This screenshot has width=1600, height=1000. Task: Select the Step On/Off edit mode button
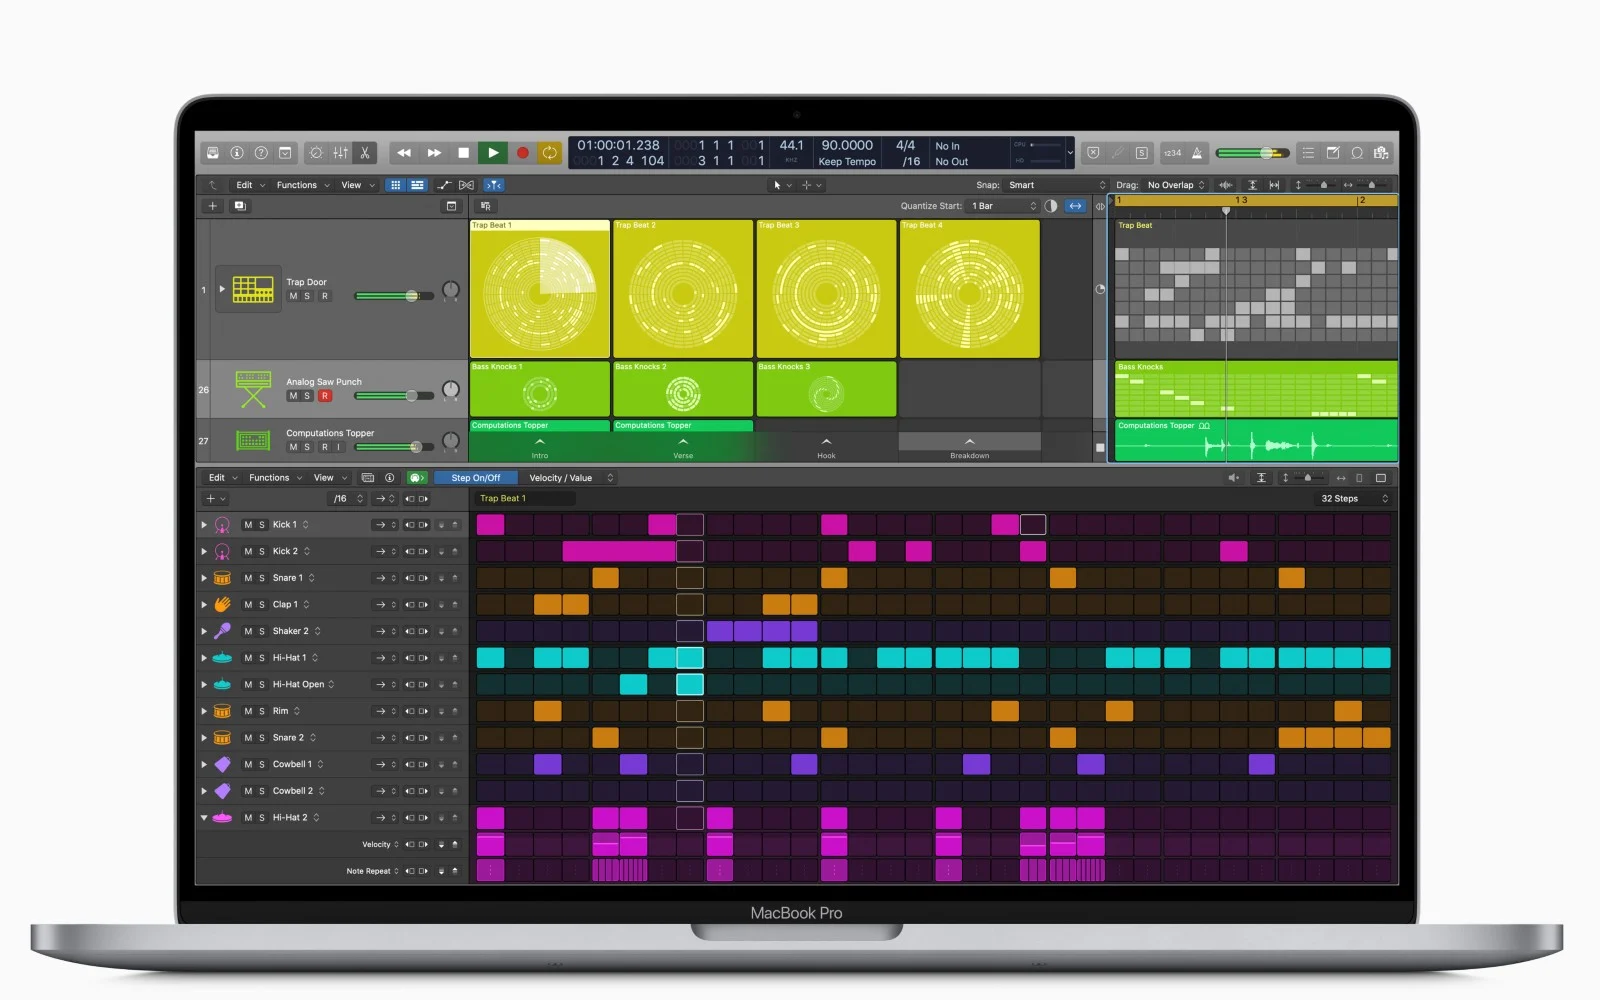[475, 478]
